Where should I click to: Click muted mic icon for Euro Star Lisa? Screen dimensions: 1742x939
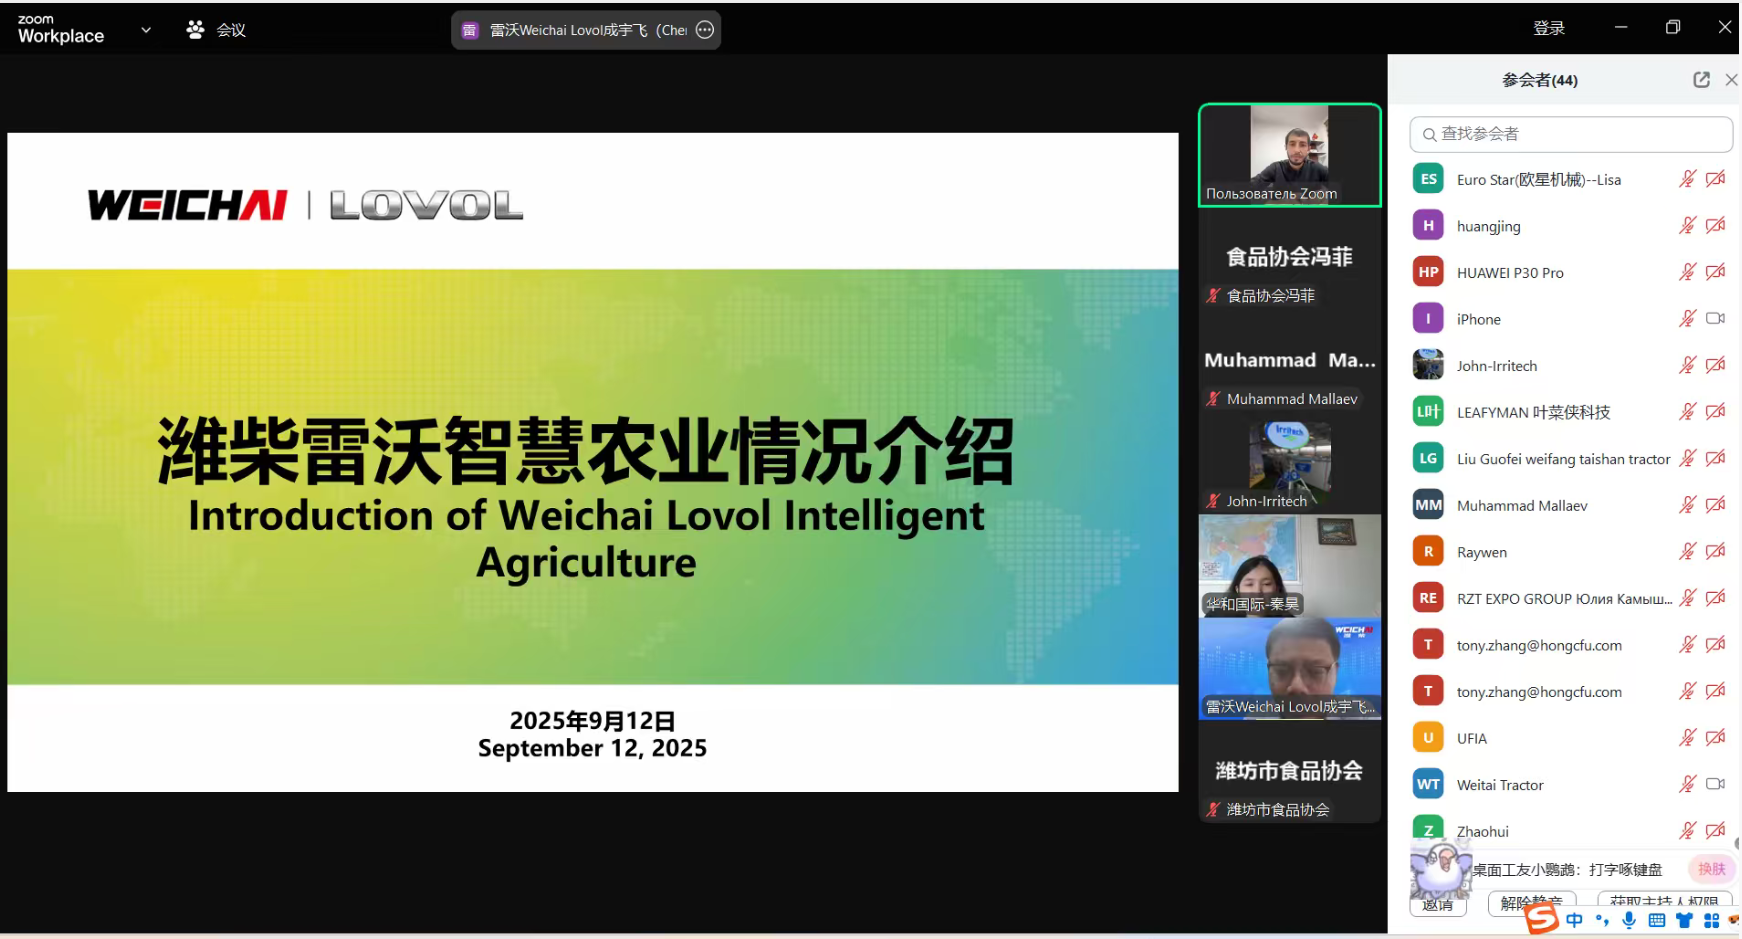(x=1687, y=179)
